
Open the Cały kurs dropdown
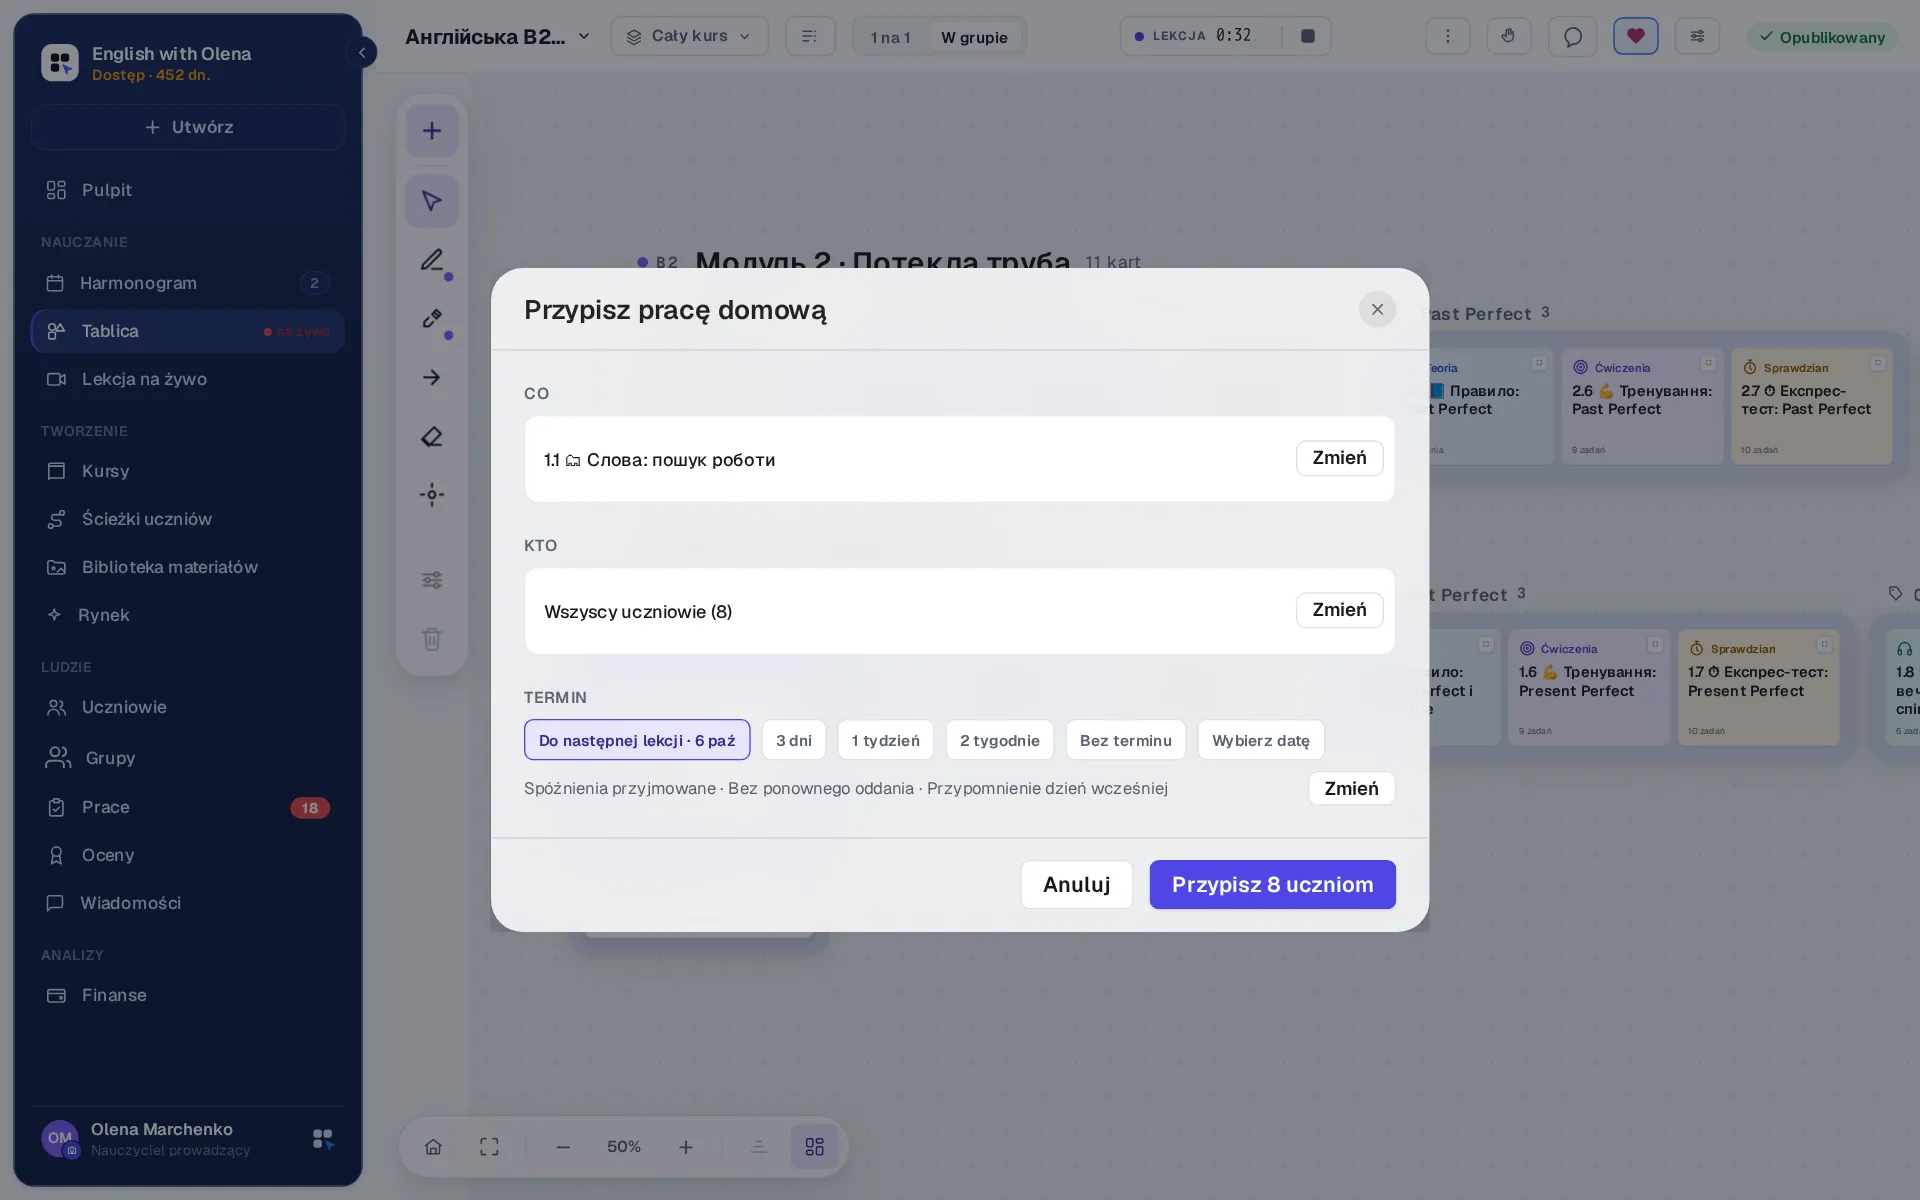(689, 36)
